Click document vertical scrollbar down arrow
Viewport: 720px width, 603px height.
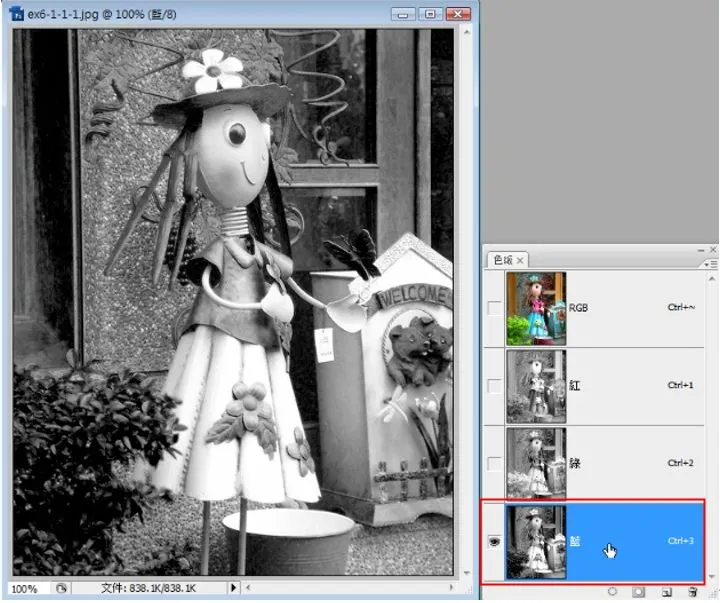click(467, 573)
